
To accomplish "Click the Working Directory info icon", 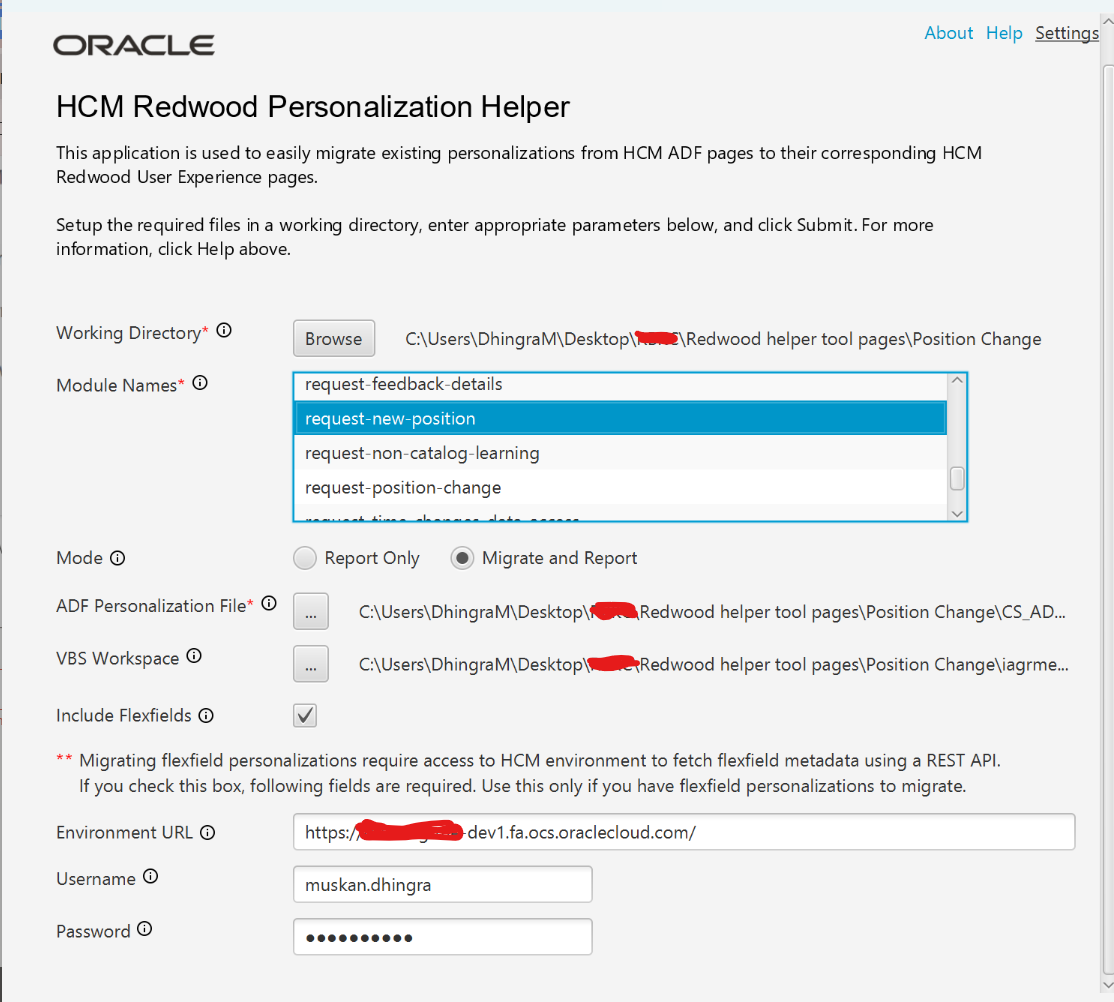I will (x=224, y=330).
